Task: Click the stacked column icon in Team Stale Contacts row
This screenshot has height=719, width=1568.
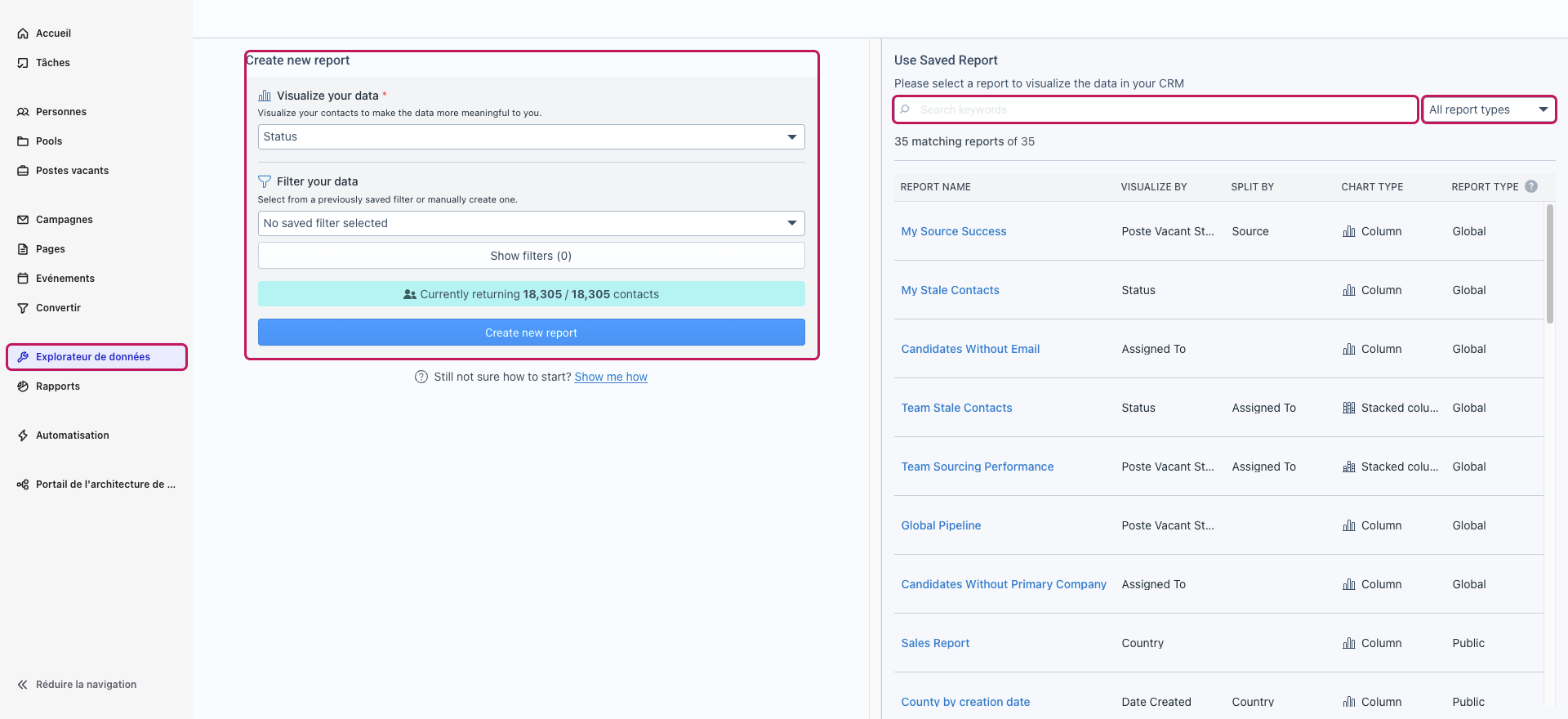Action: 1349,408
